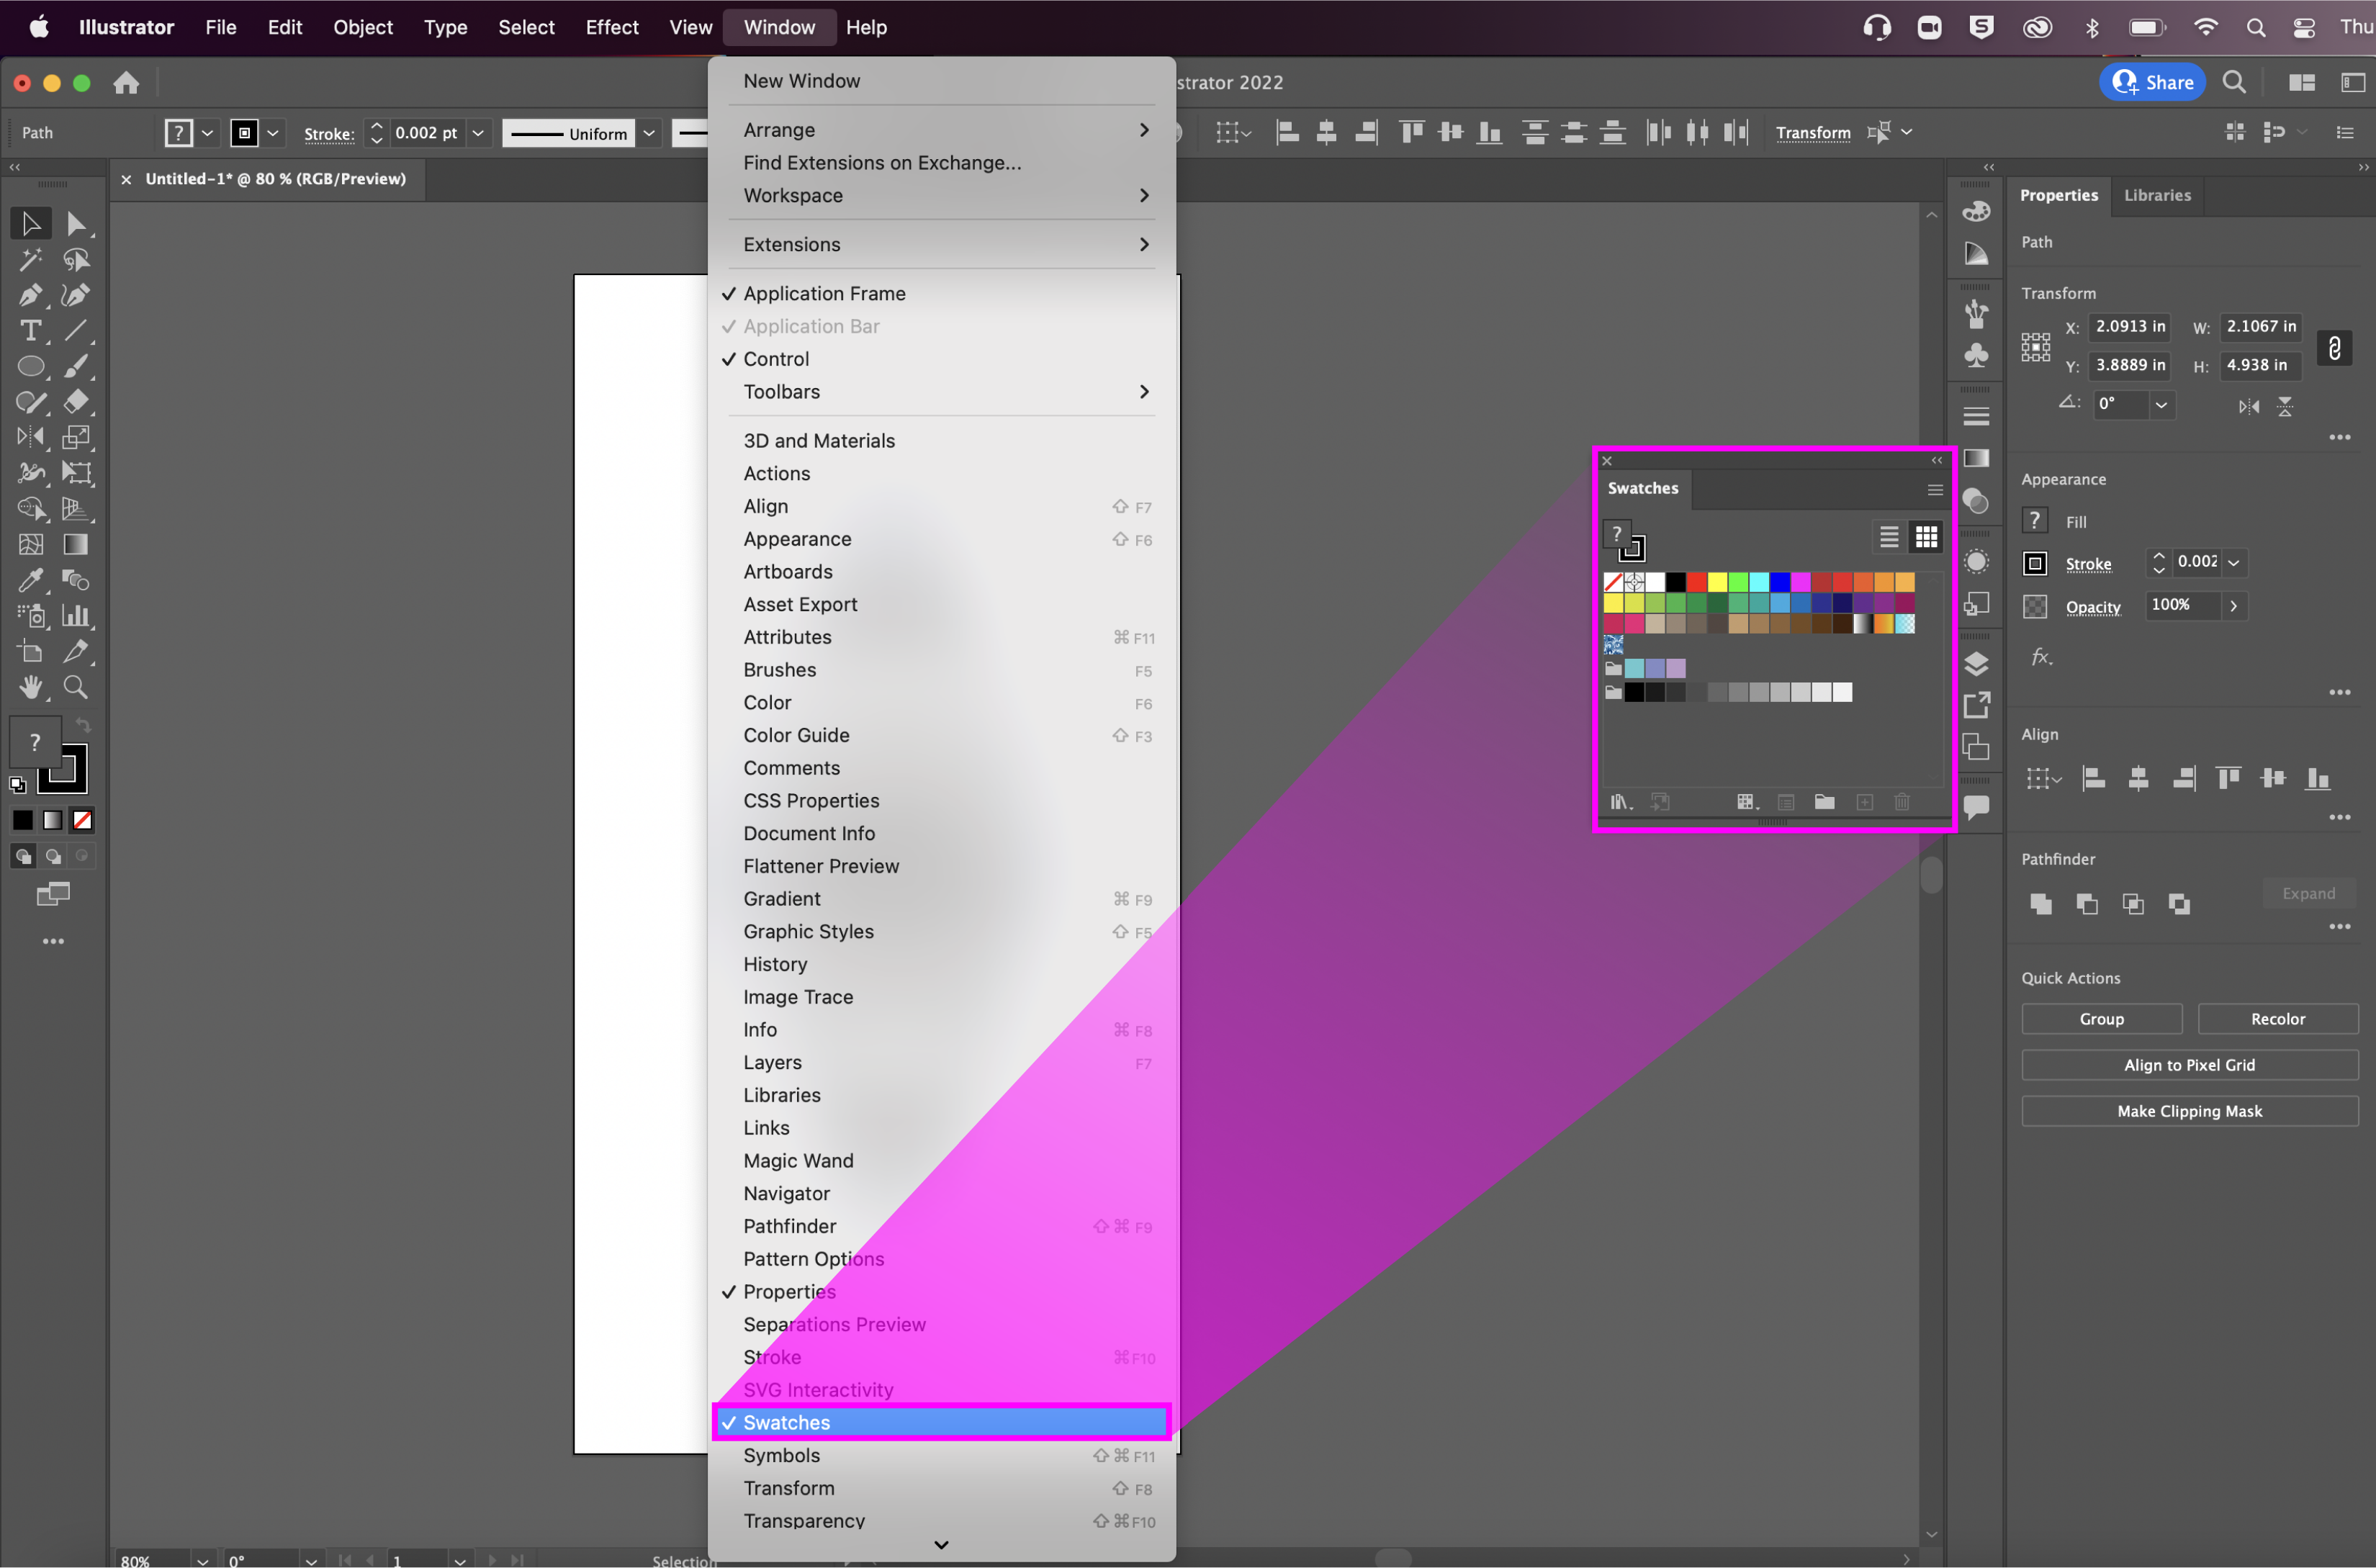
Task: Select the Type tool
Action: (x=30, y=331)
